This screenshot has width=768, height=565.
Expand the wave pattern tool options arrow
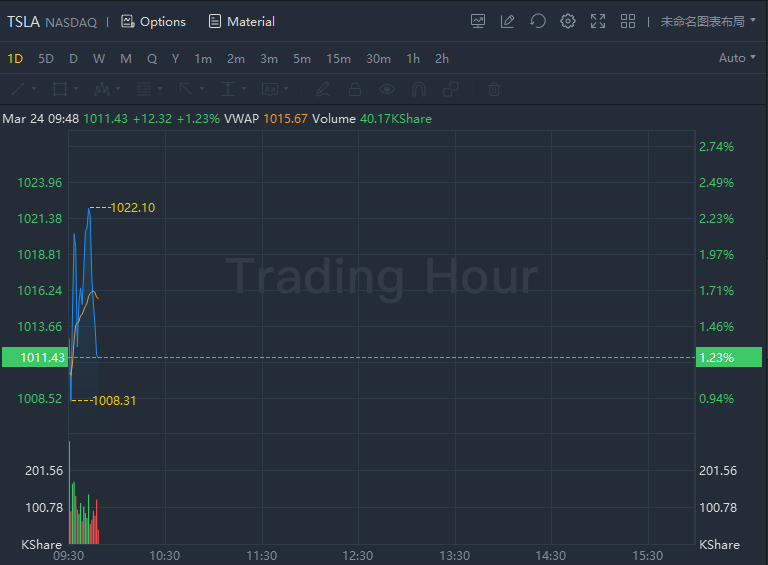118,89
